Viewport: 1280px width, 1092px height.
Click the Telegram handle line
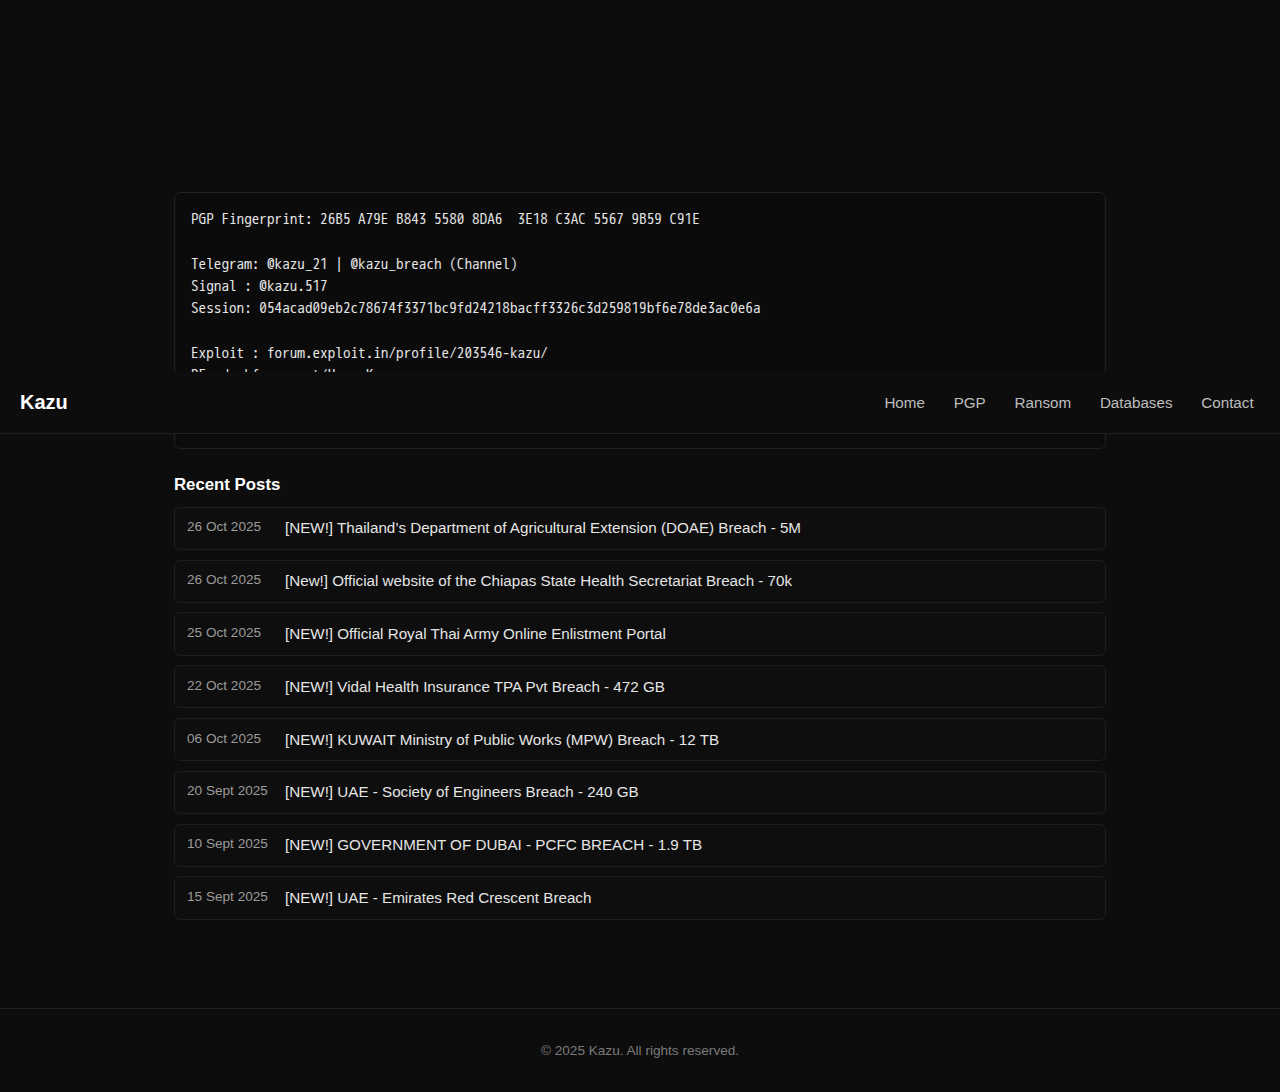(354, 264)
